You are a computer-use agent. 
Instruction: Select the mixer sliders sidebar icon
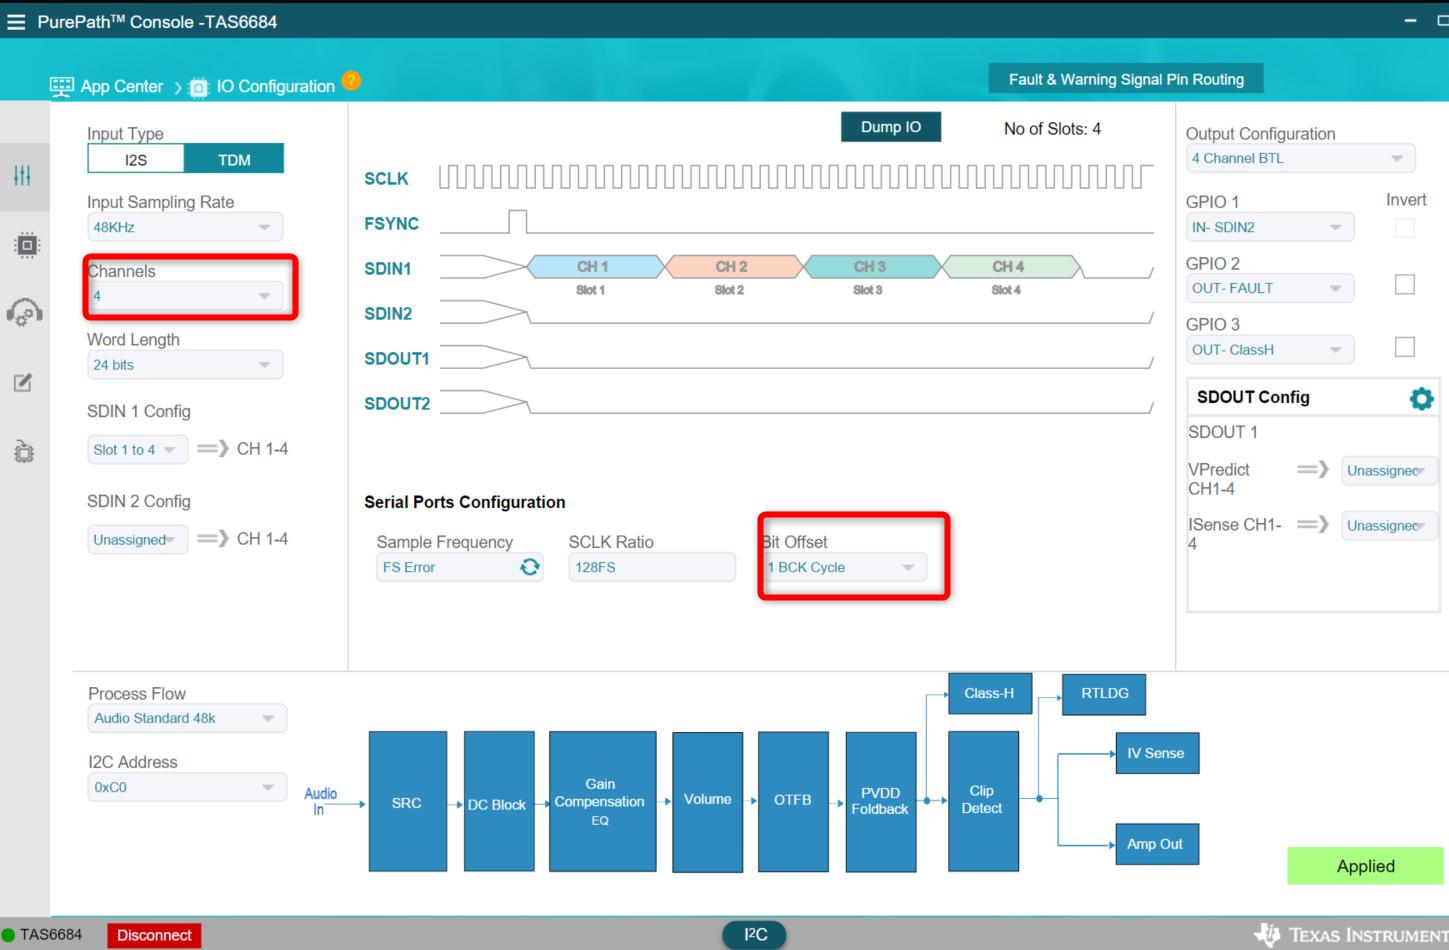point(23,176)
